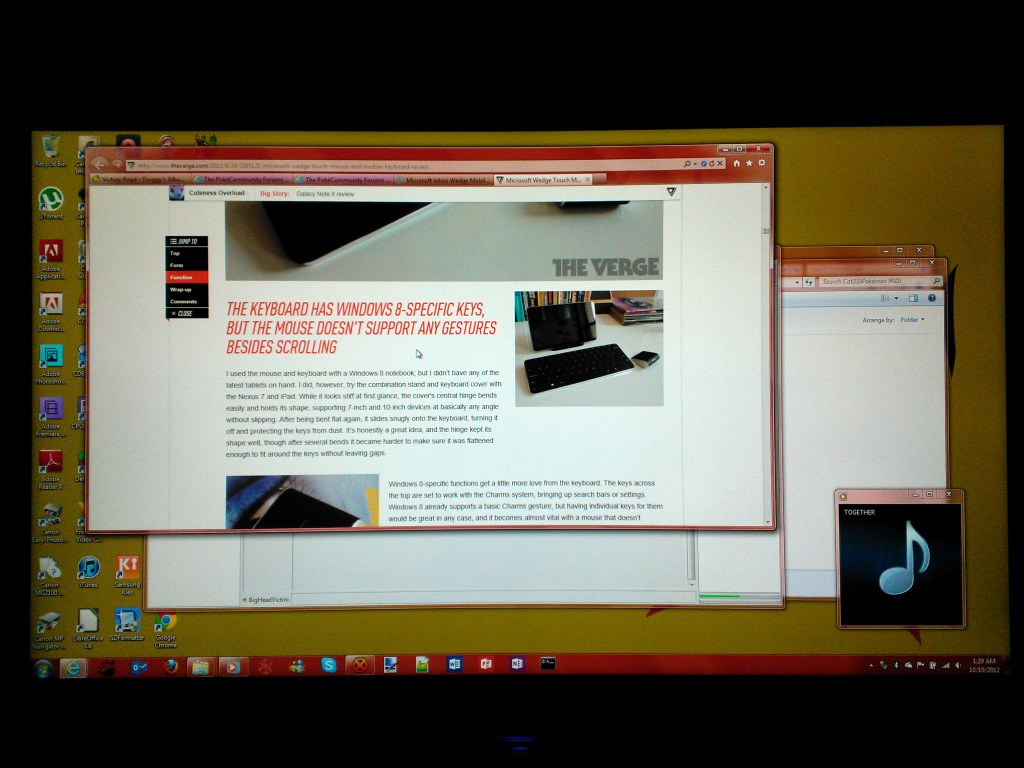Open the uTorrent desktop icon
This screenshot has height=768, width=1024.
click(x=50, y=201)
